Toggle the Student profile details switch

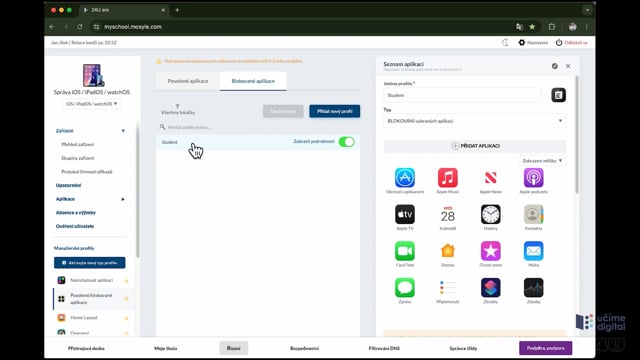pyautogui.click(x=347, y=142)
